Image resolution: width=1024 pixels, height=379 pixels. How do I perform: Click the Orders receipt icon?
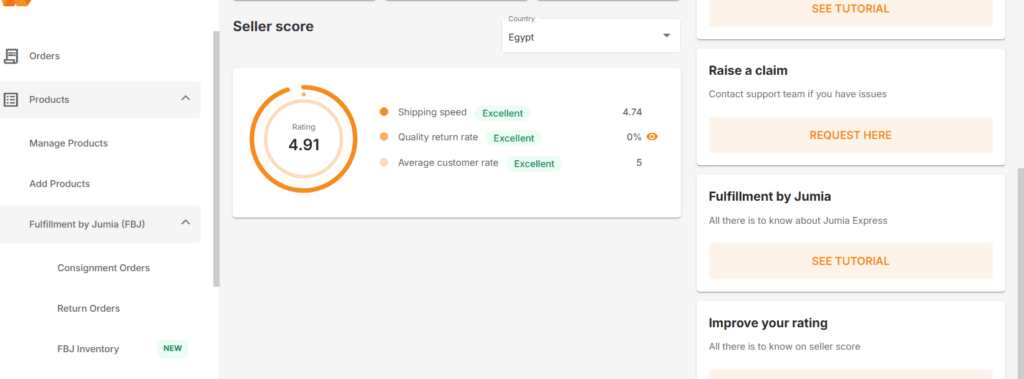[x=10, y=56]
